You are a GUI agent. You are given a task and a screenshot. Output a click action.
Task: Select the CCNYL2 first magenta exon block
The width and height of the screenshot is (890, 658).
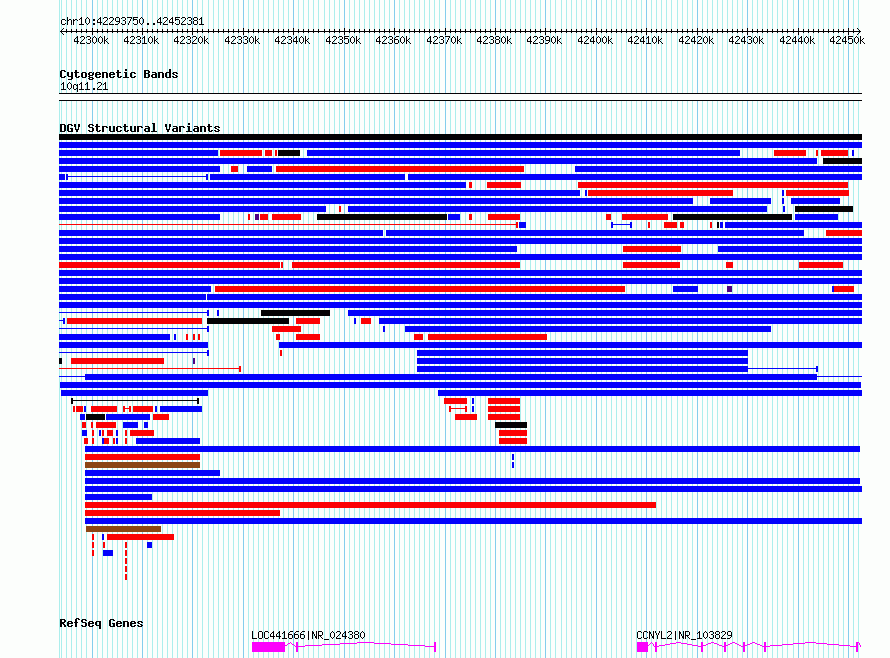[643, 647]
